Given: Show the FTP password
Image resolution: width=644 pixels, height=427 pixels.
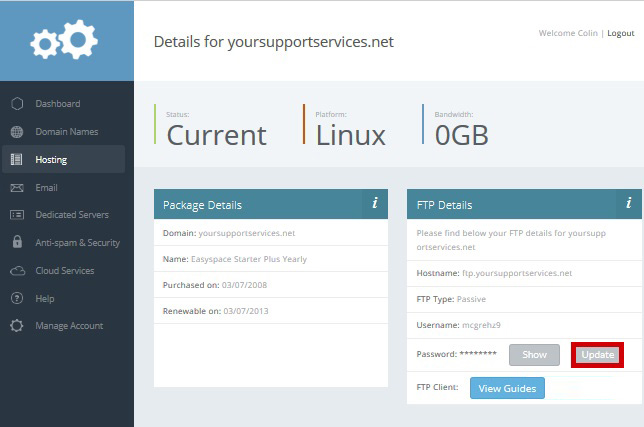Looking at the screenshot, I should click(534, 355).
